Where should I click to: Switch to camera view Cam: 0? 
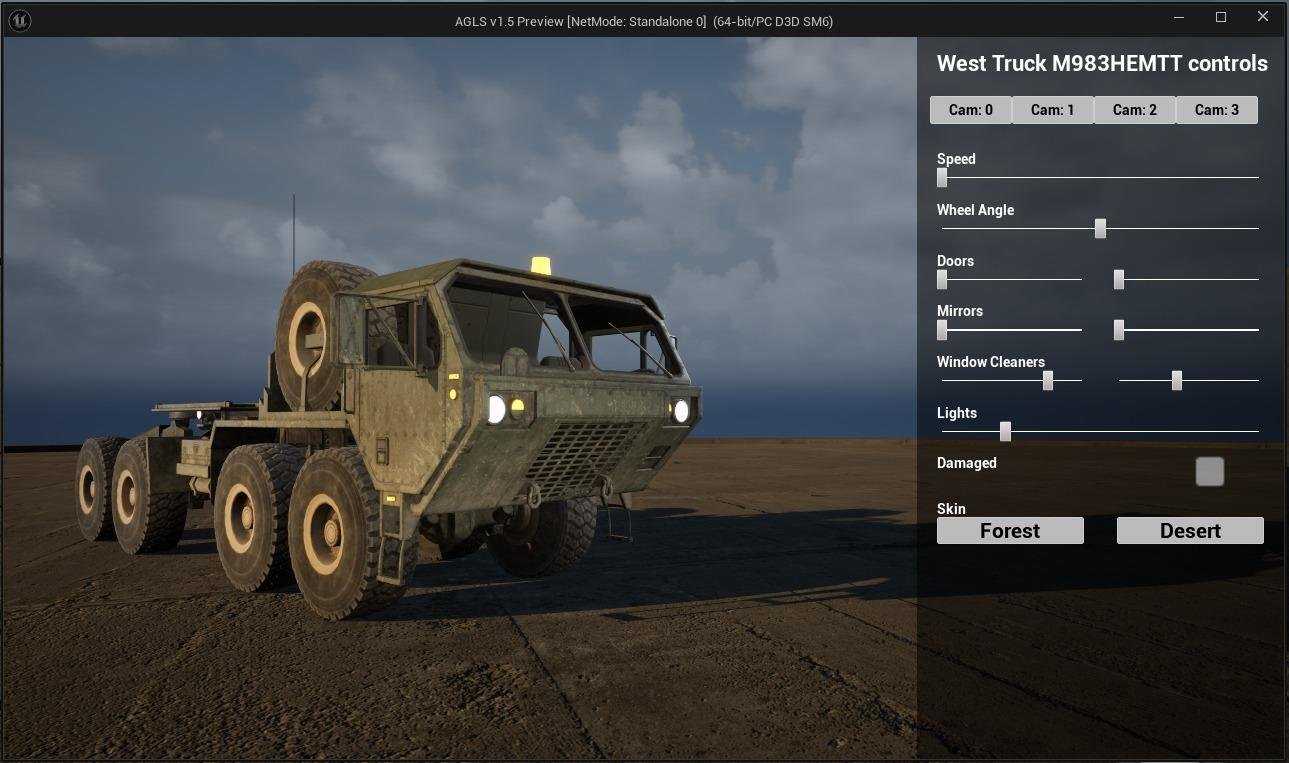[970, 110]
